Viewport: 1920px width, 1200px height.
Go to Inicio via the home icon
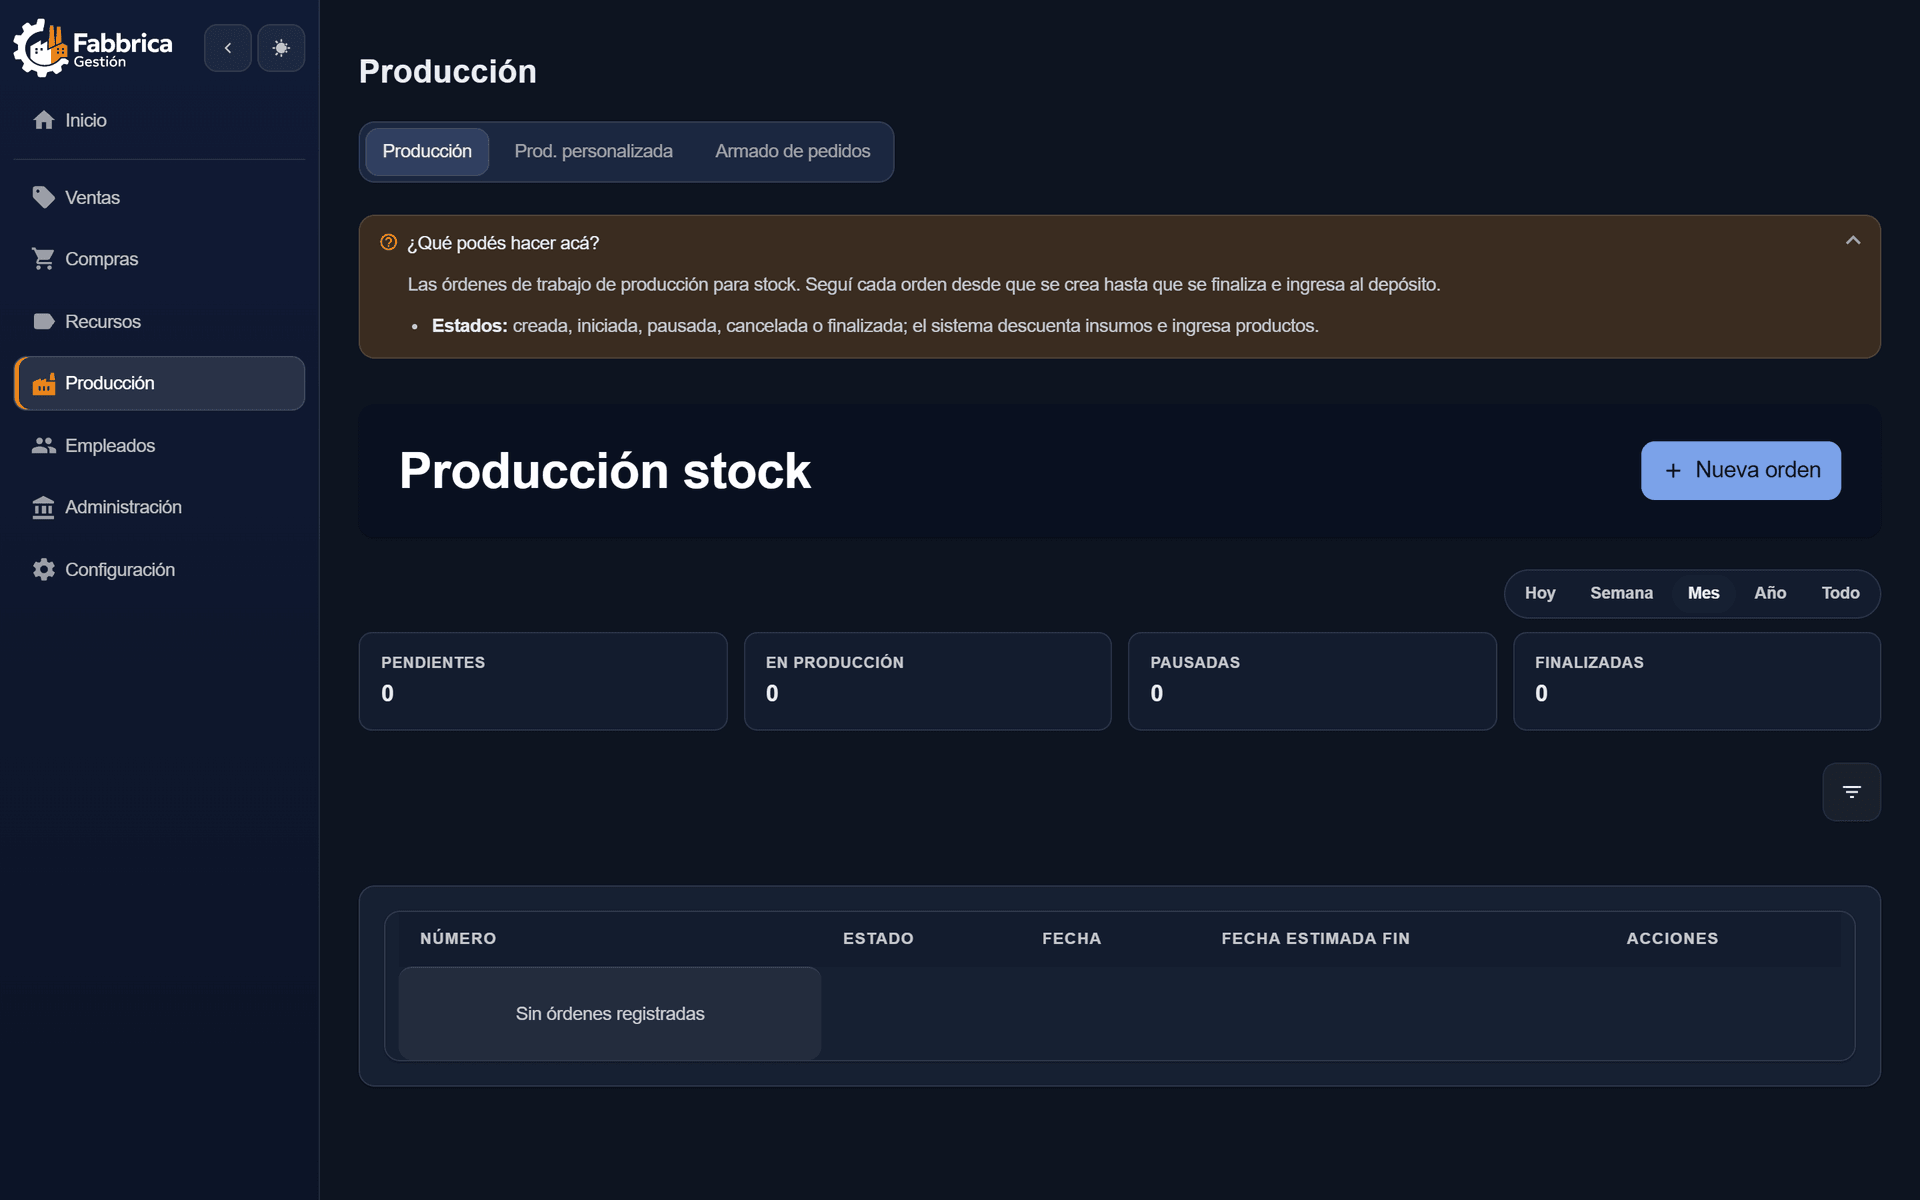(x=43, y=120)
